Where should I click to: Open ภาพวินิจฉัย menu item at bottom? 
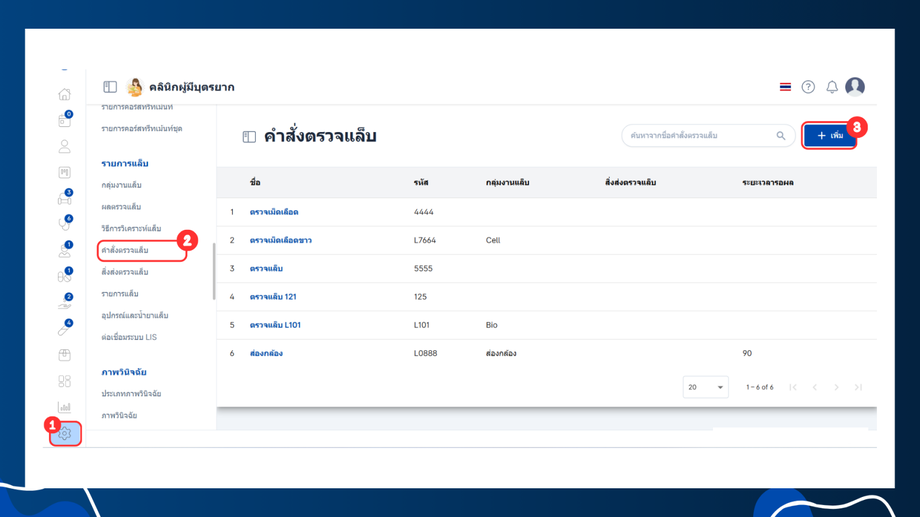[x=119, y=415]
